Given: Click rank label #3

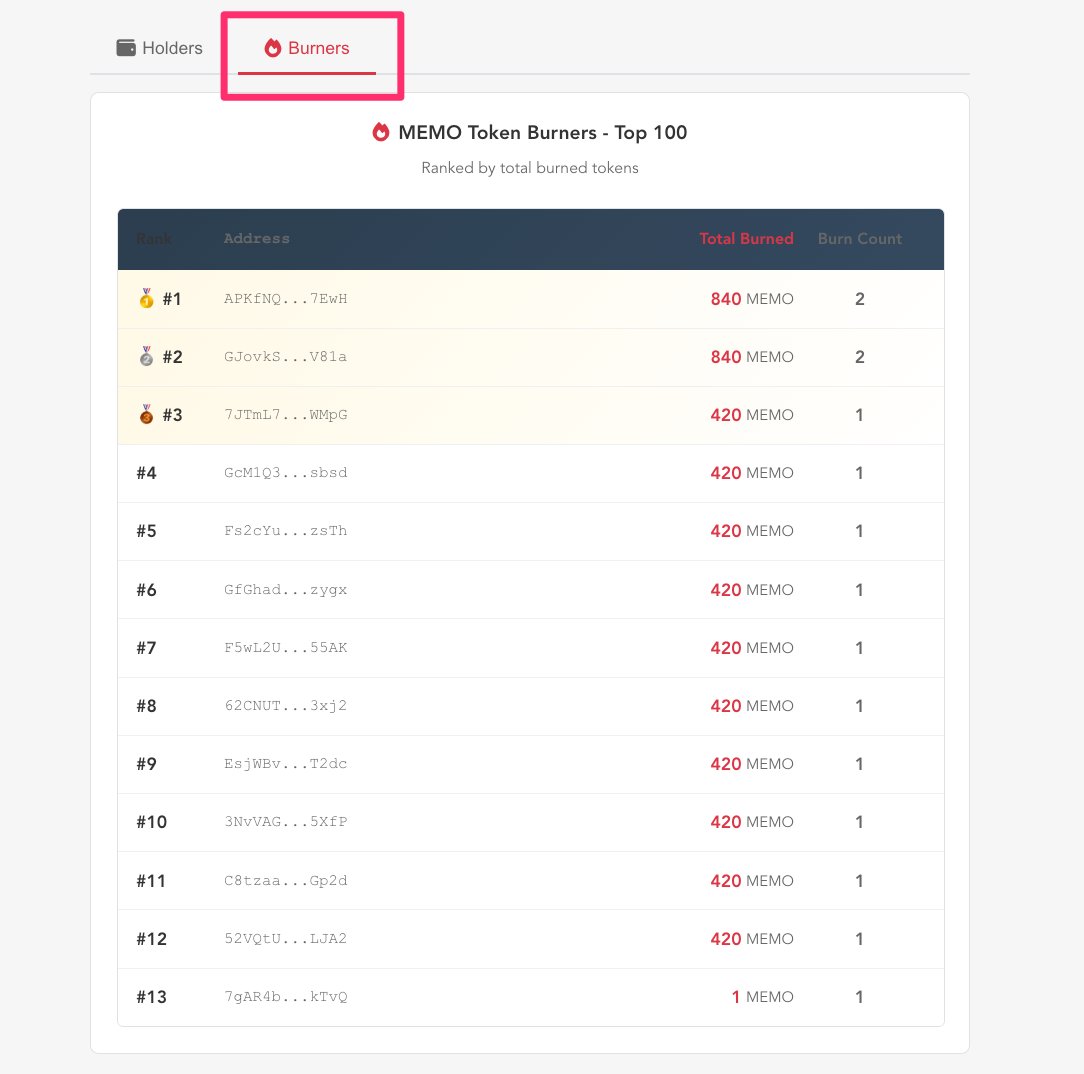Looking at the screenshot, I should [172, 415].
